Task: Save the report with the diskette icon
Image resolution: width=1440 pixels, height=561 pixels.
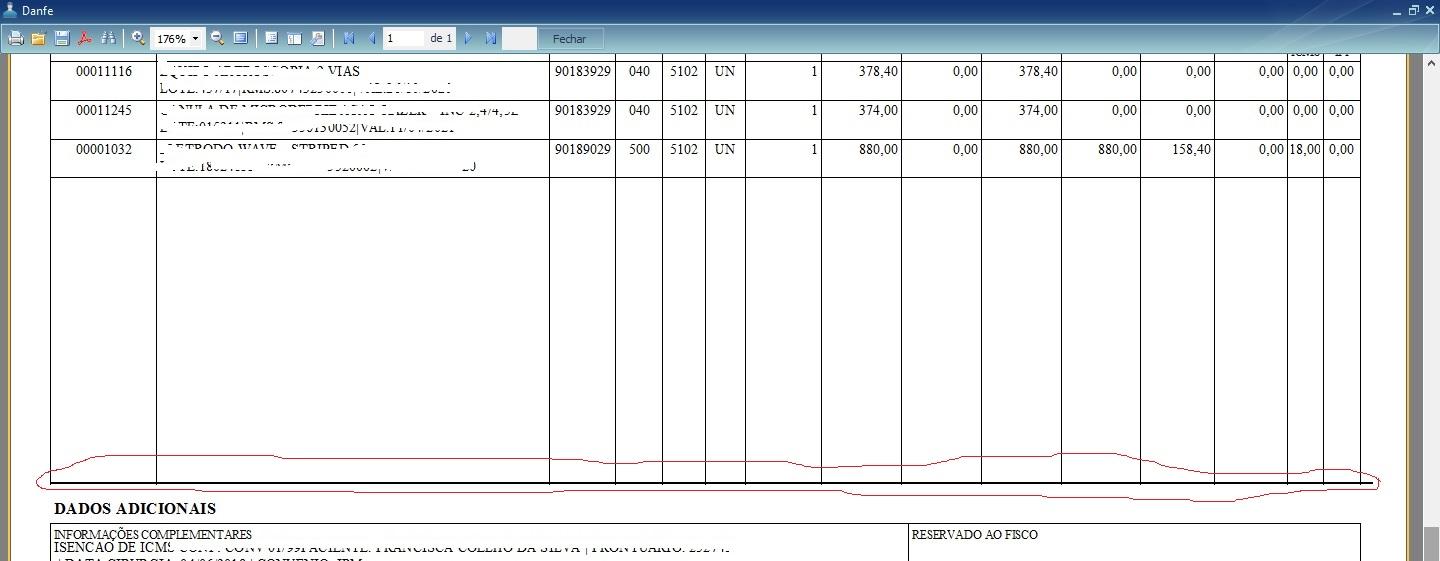Action: (62, 38)
